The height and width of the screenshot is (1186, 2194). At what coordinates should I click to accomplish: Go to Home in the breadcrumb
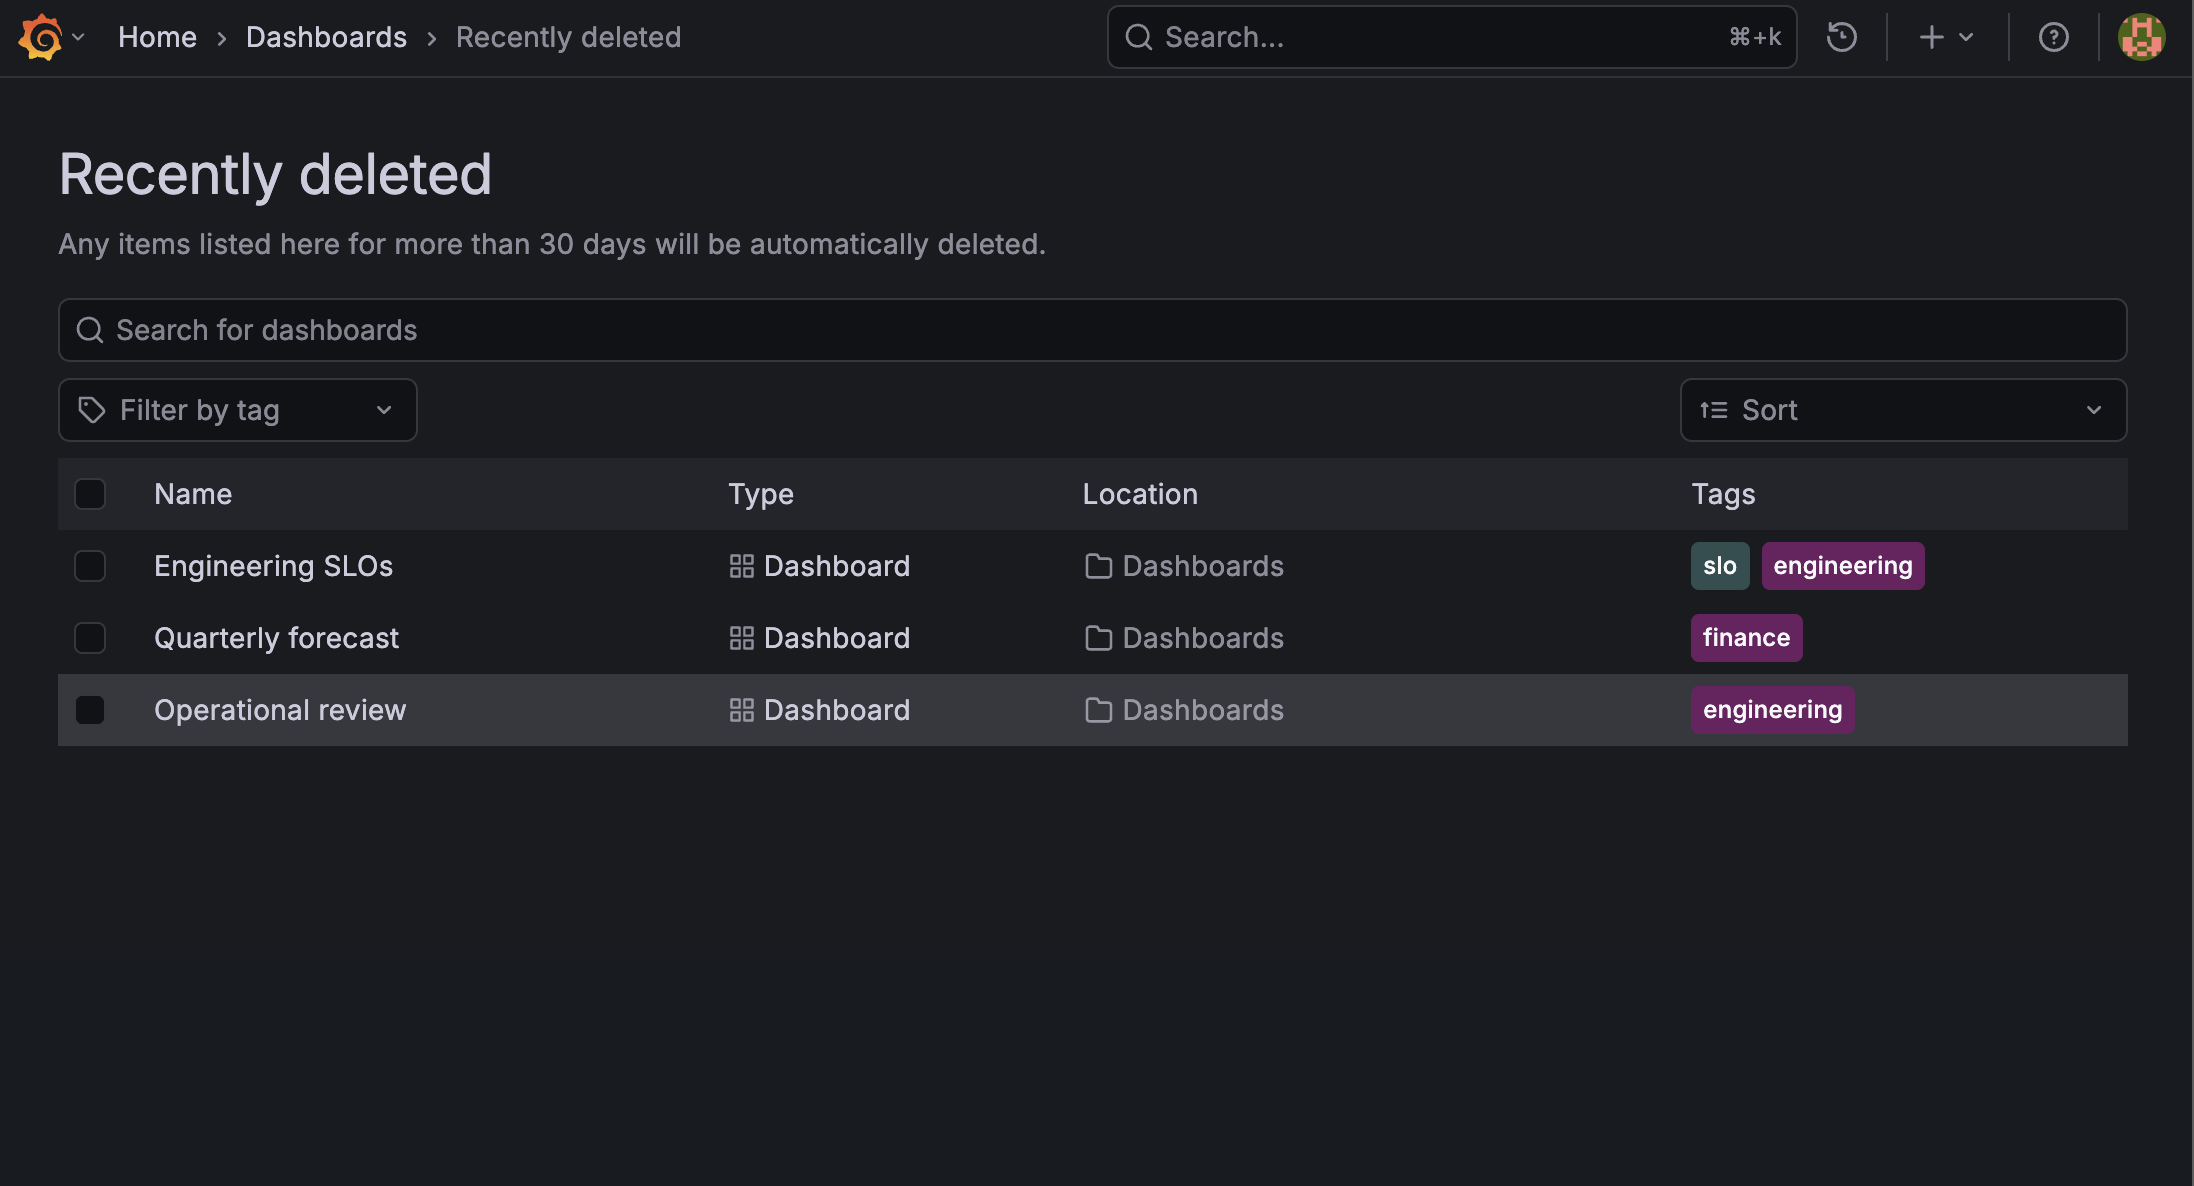pyautogui.click(x=157, y=37)
